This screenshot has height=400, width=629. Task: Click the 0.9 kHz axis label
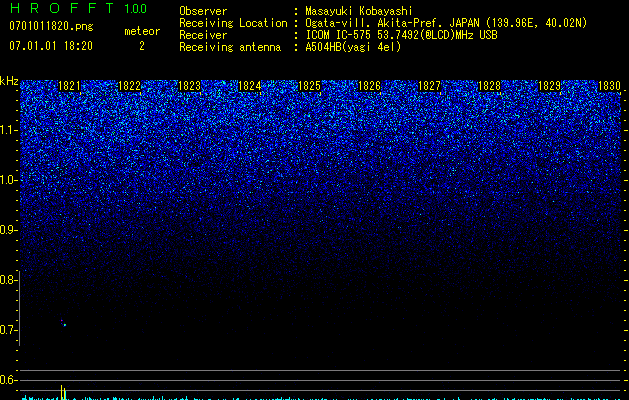coord(9,230)
